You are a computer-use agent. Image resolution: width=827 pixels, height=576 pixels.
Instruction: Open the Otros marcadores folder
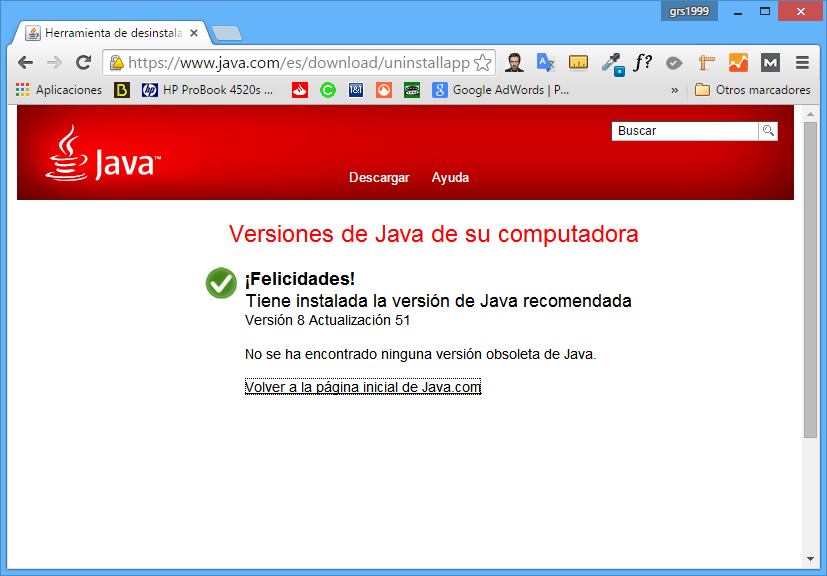(x=752, y=90)
